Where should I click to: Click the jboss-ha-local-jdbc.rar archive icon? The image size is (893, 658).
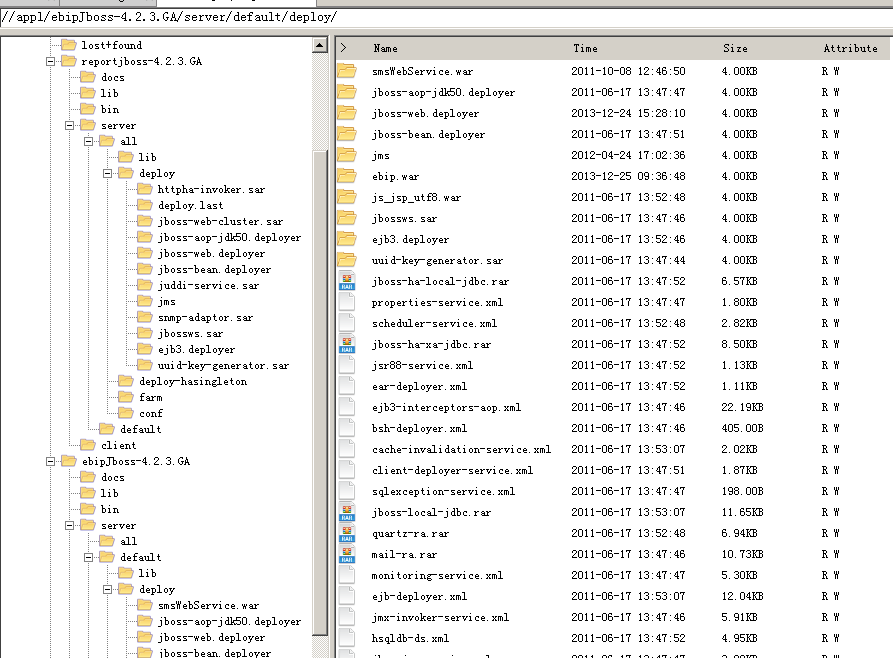coord(347,281)
